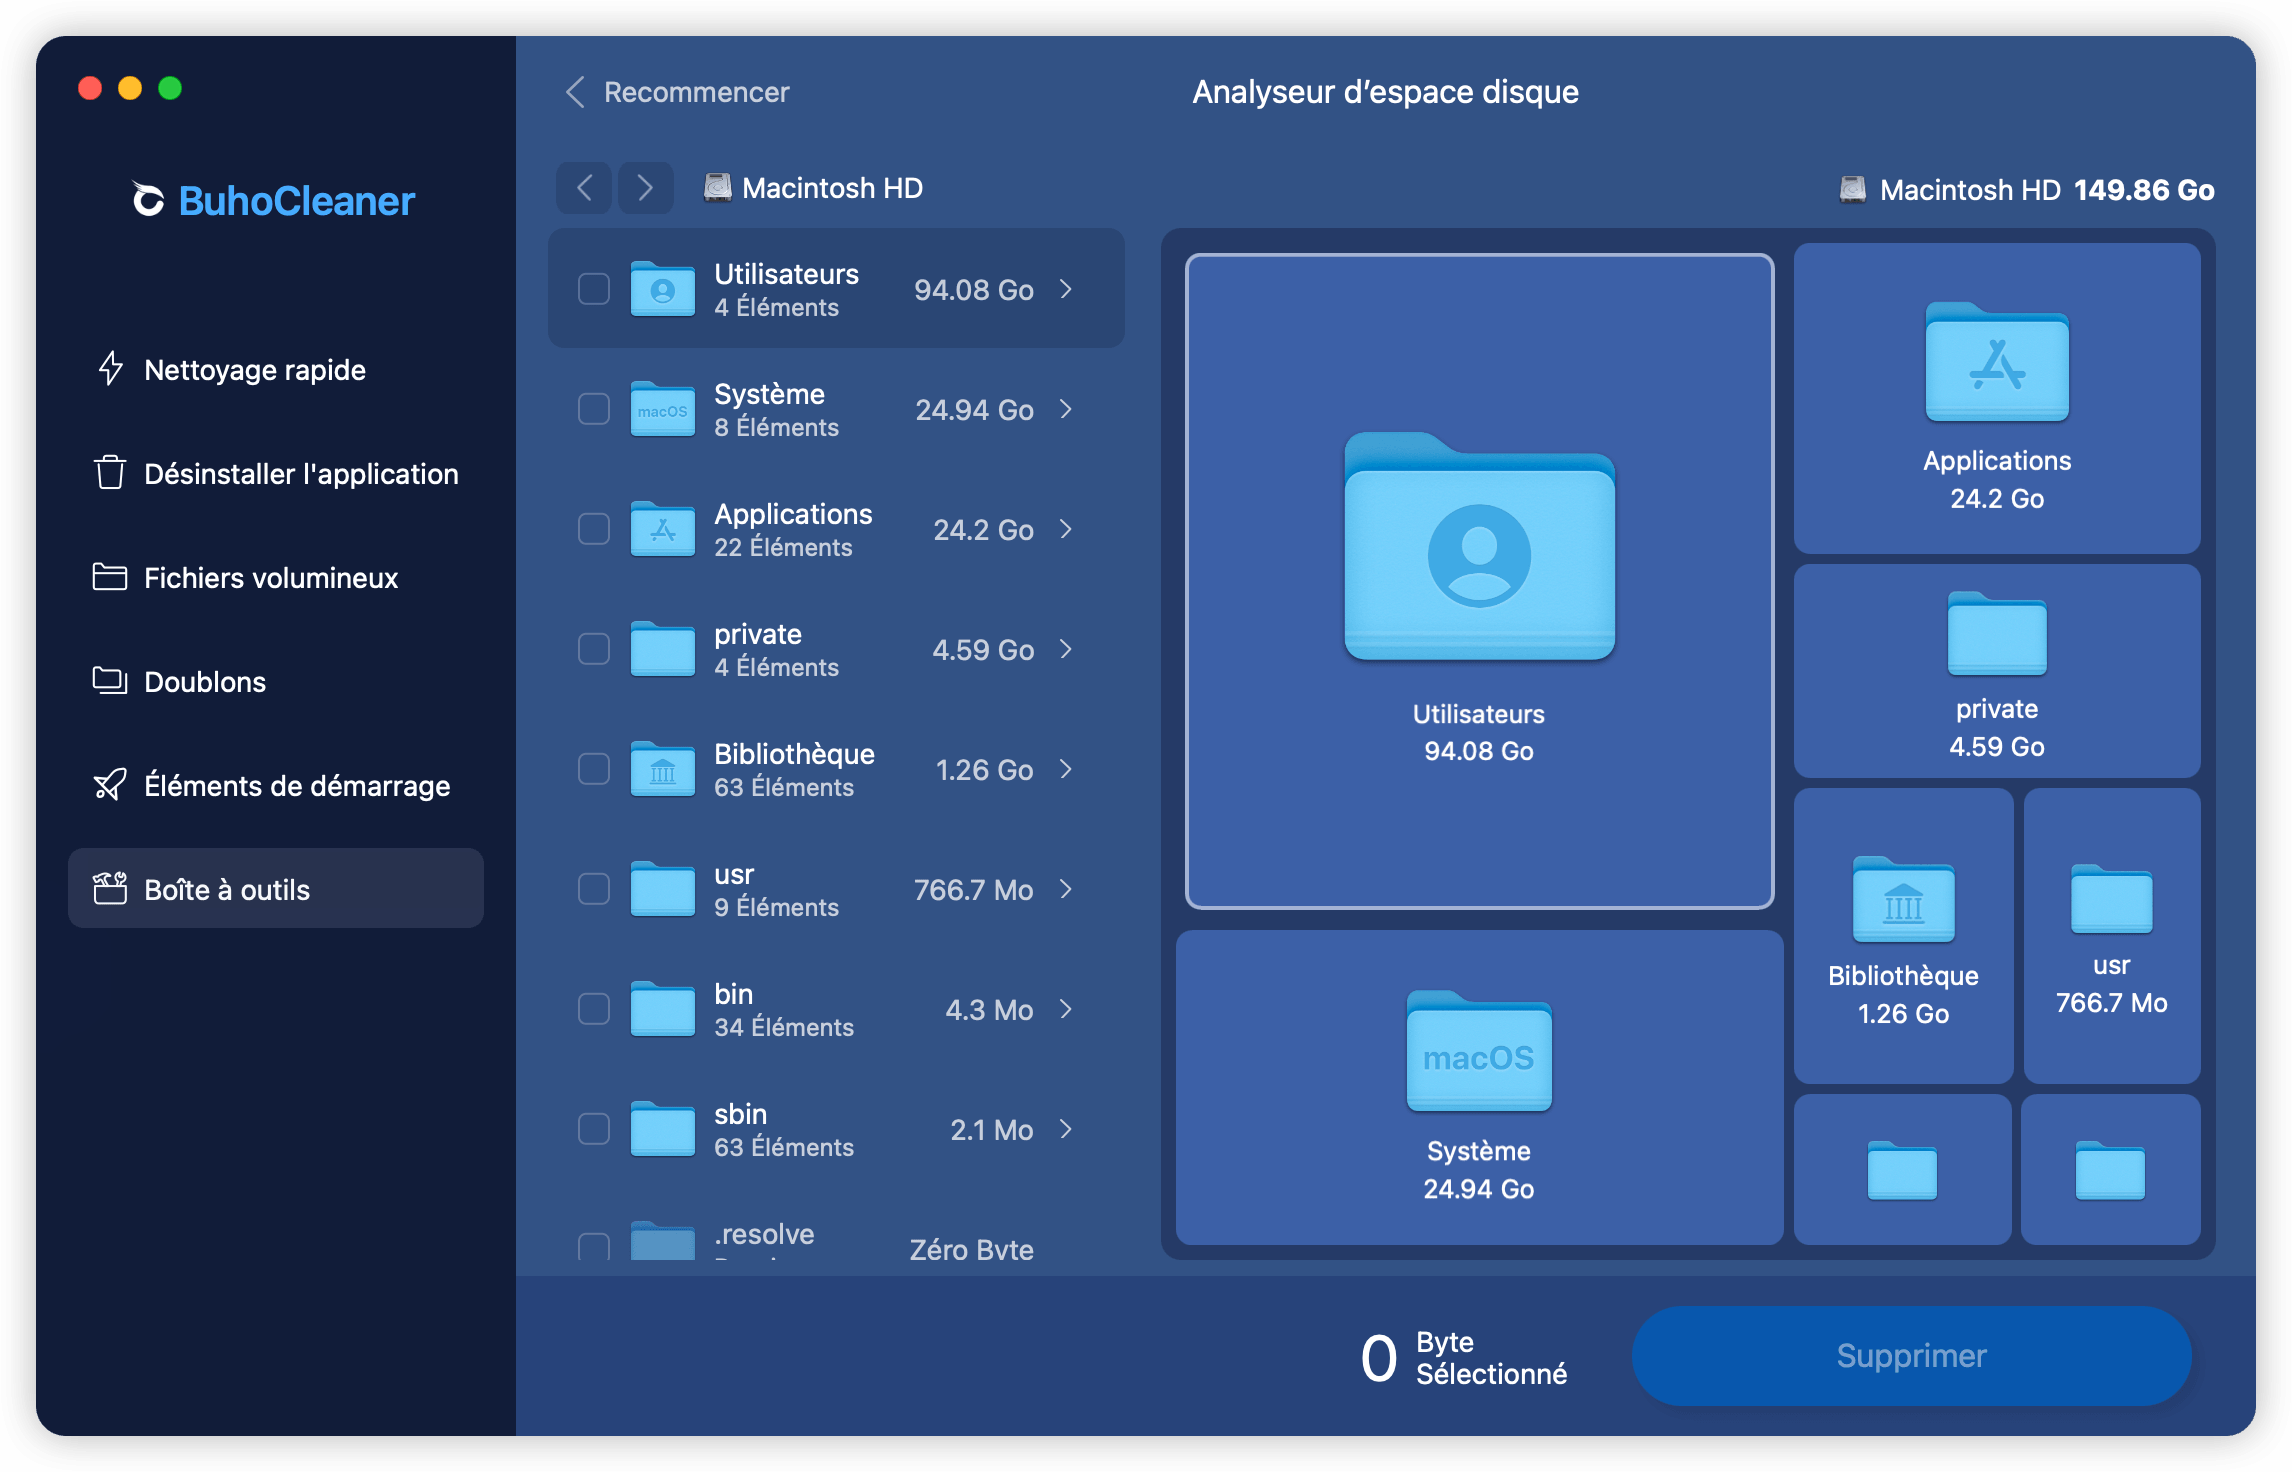Select the Applications 24.2 Go treemap tile
Screen dimensions: 2292x1472
(1997, 398)
